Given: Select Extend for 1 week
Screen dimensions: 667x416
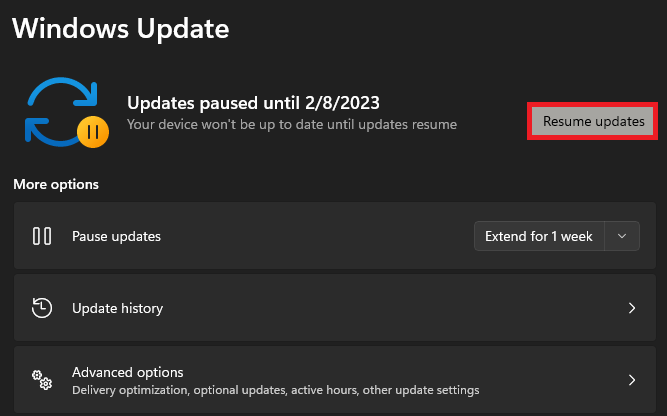Looking at the screenshot, I should point(539,237).
